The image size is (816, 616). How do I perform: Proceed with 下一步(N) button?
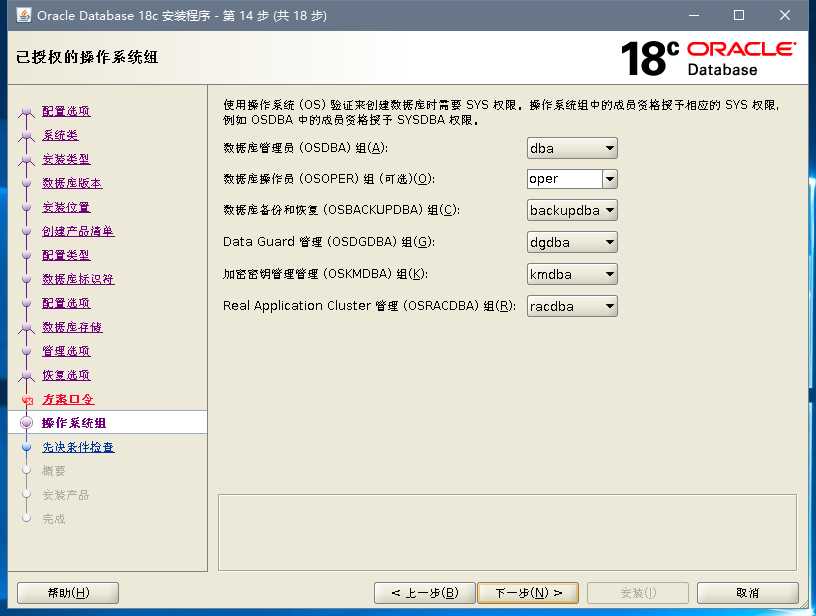click(528, 593)
